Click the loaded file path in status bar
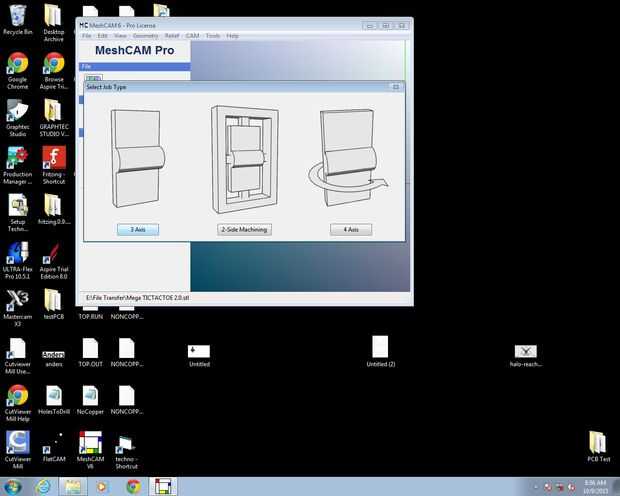 [x=138, y=297]
